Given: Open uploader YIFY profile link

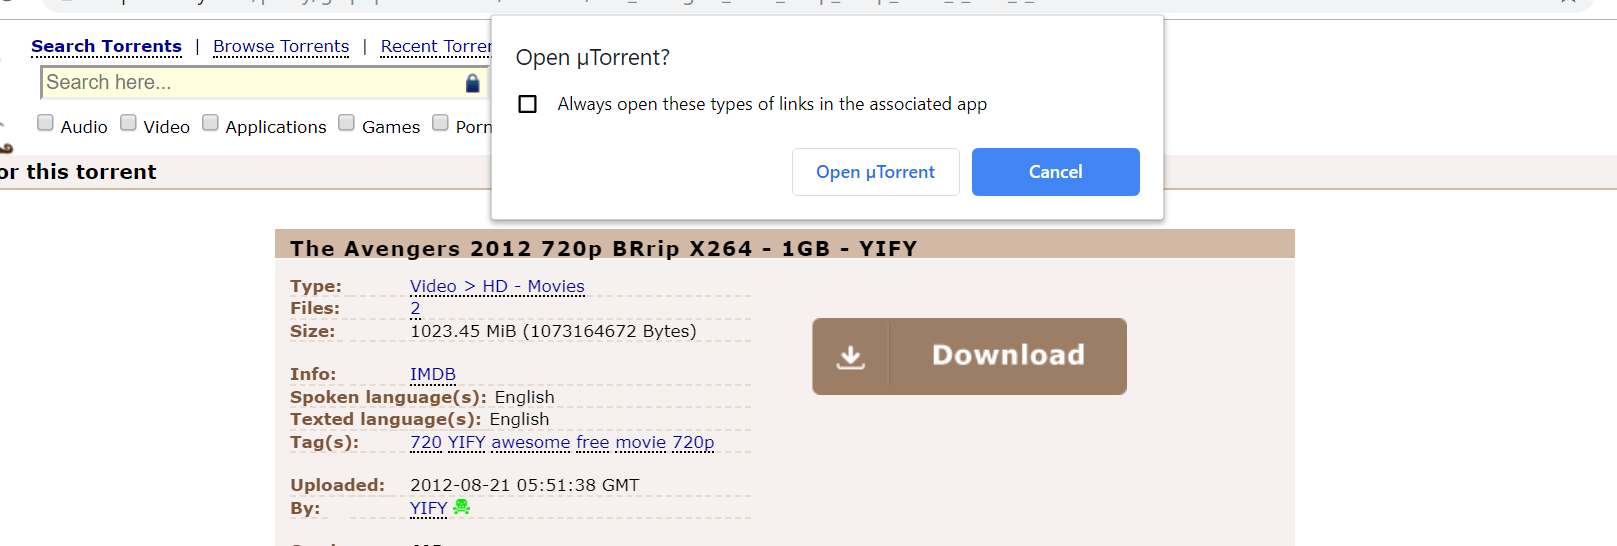Looking at the screenshot, I should [429, 508].
